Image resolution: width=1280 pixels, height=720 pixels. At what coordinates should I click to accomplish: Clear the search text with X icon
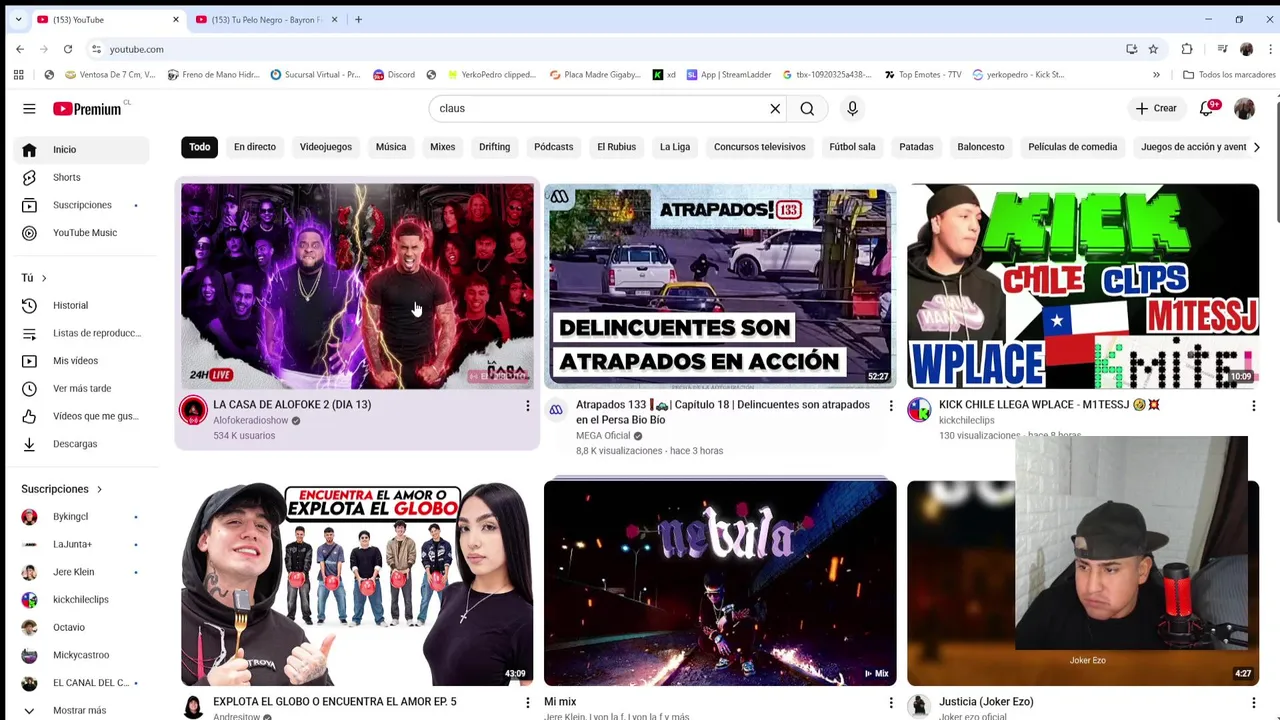(775, 108)
